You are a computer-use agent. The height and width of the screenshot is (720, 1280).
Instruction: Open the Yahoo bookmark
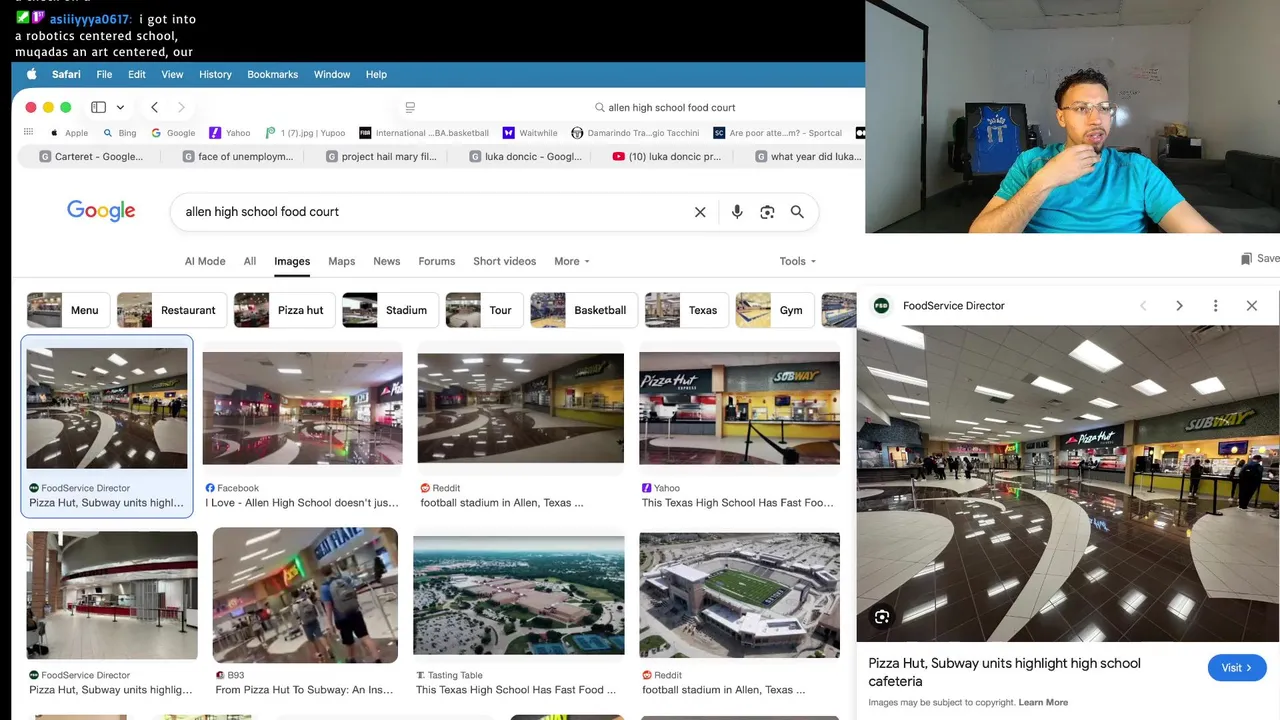[230, 133]
